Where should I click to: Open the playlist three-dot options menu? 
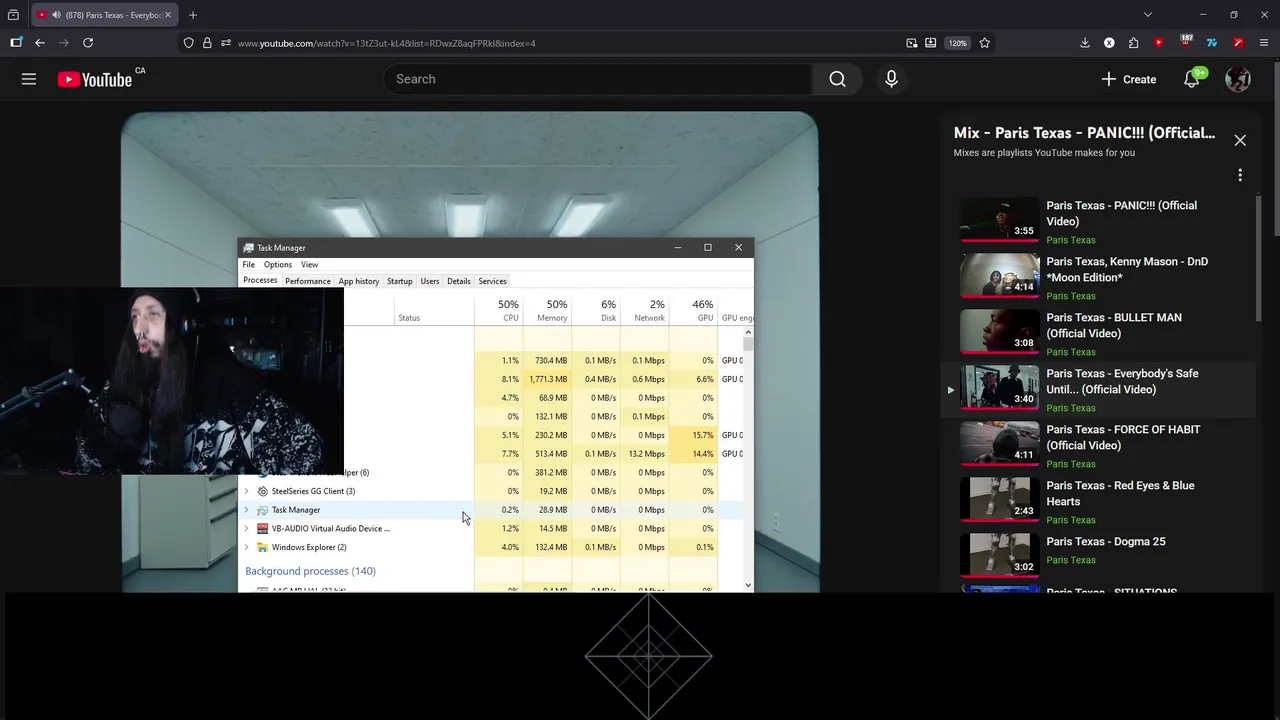click(x=1240, y=175)
